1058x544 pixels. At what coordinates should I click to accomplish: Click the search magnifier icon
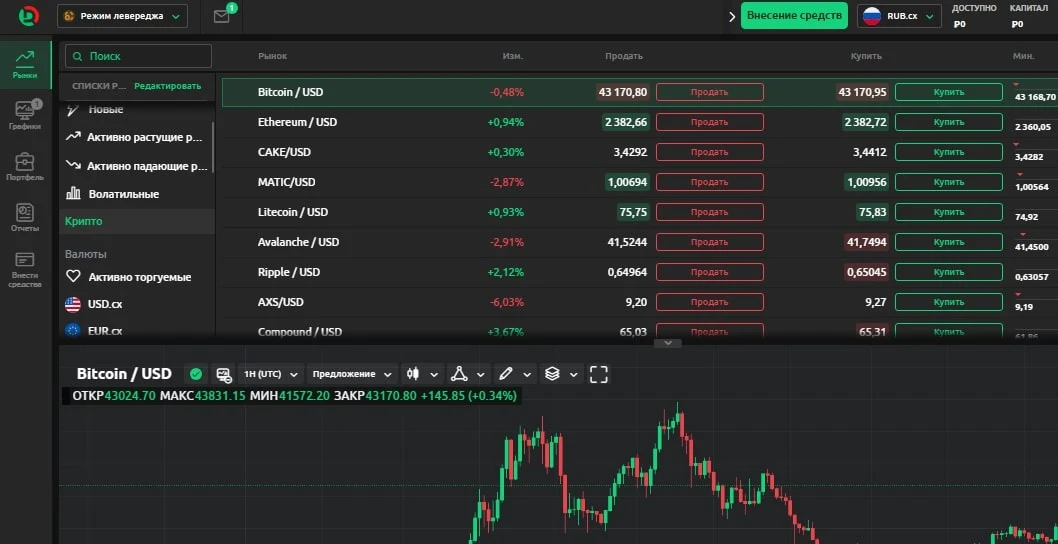click(x=78, y=57)
